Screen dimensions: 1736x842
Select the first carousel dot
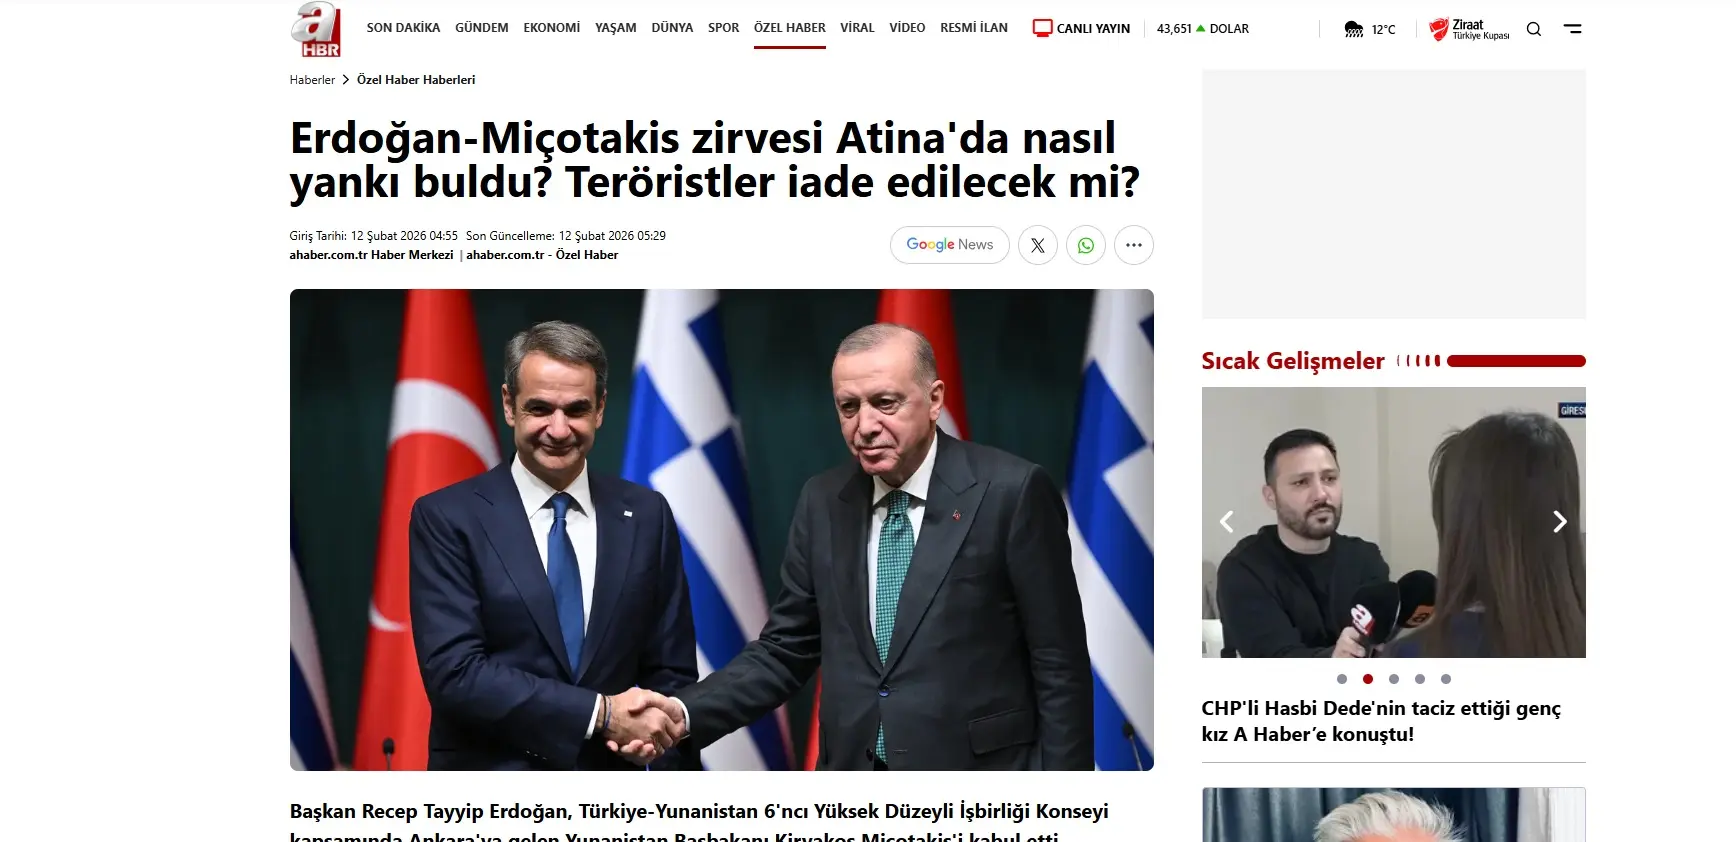(x=1342, y=679)
